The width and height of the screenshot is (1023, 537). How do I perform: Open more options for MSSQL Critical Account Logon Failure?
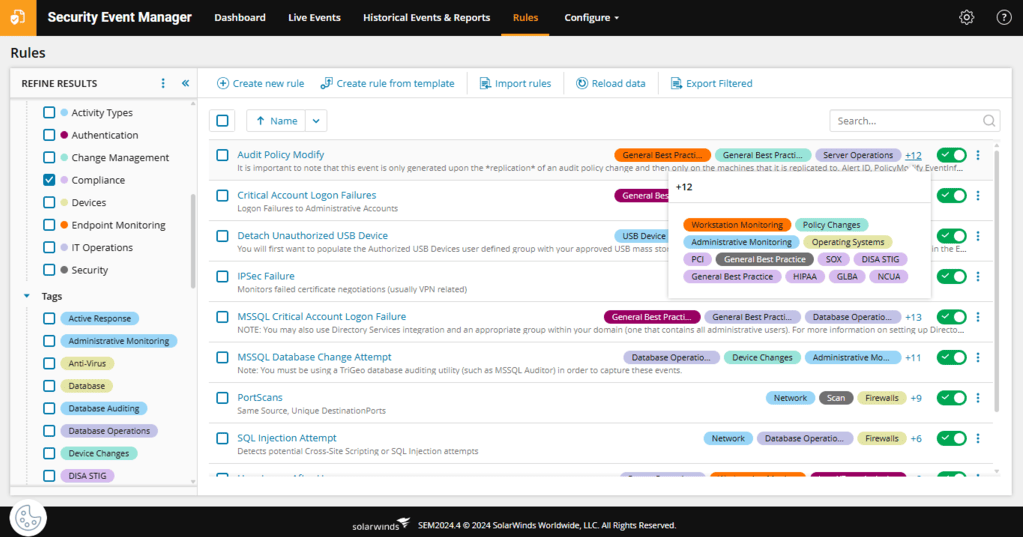coord(977,316)
